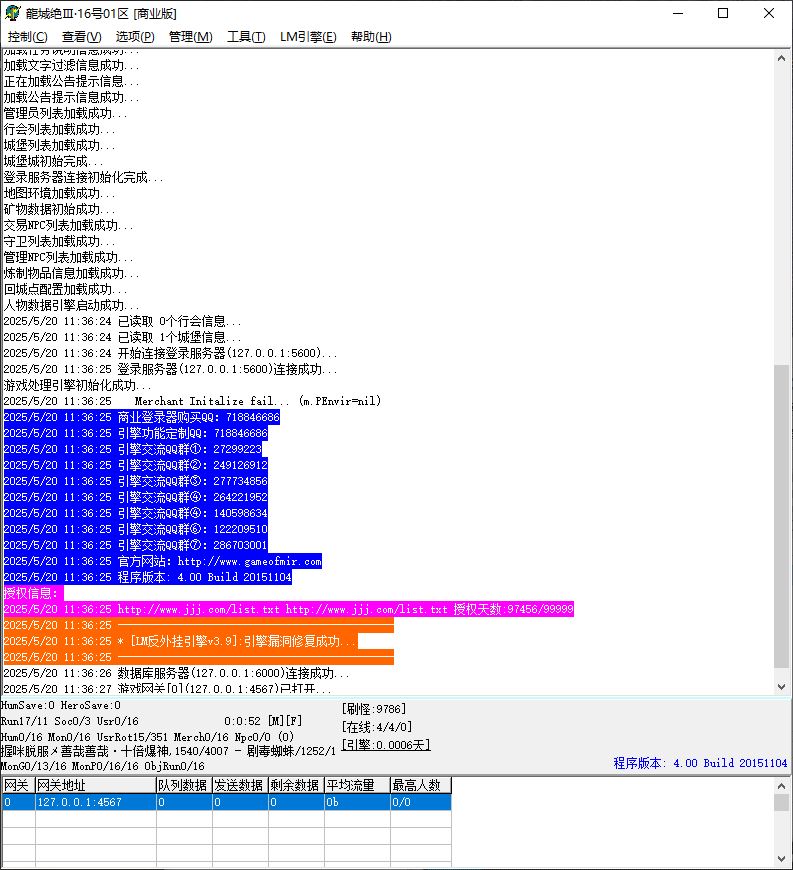Screen dimensions: 793x870
Task: Click the 回城点配置加载成功 log line
Action: (x=65, y=289)
